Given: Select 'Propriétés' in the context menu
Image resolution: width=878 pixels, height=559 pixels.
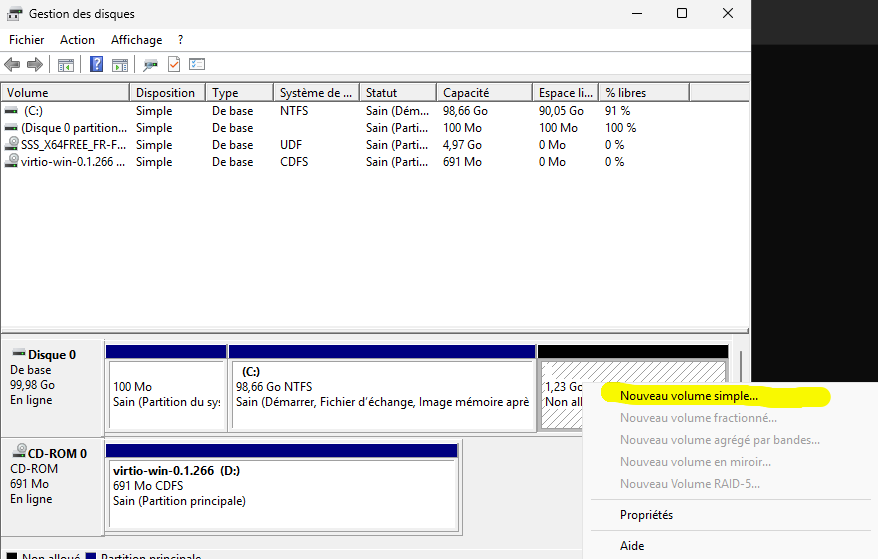Looking at the screenshot, I should click(x=646, y=515).
